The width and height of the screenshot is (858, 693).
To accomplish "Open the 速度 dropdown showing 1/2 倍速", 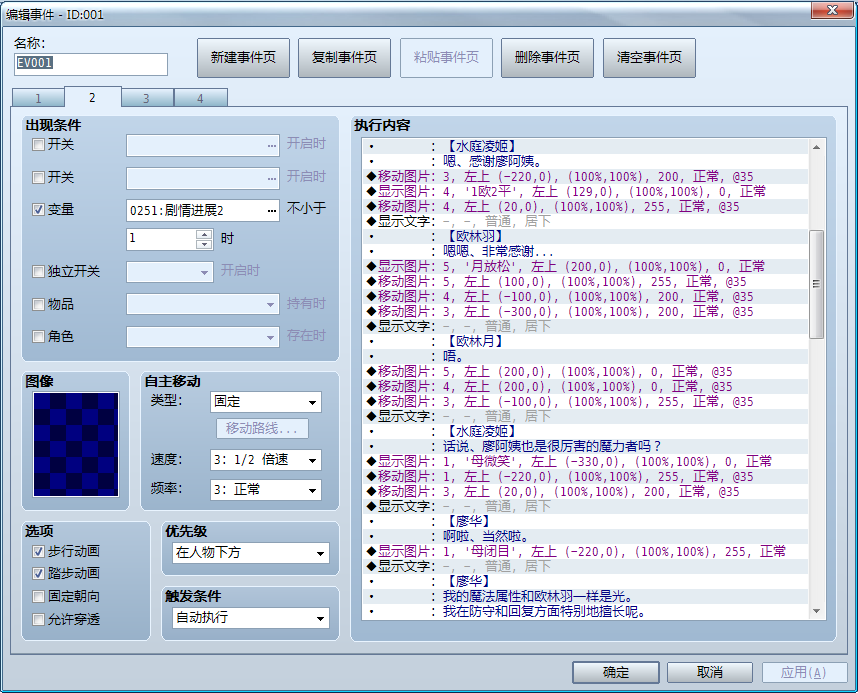I will [265, 460].
